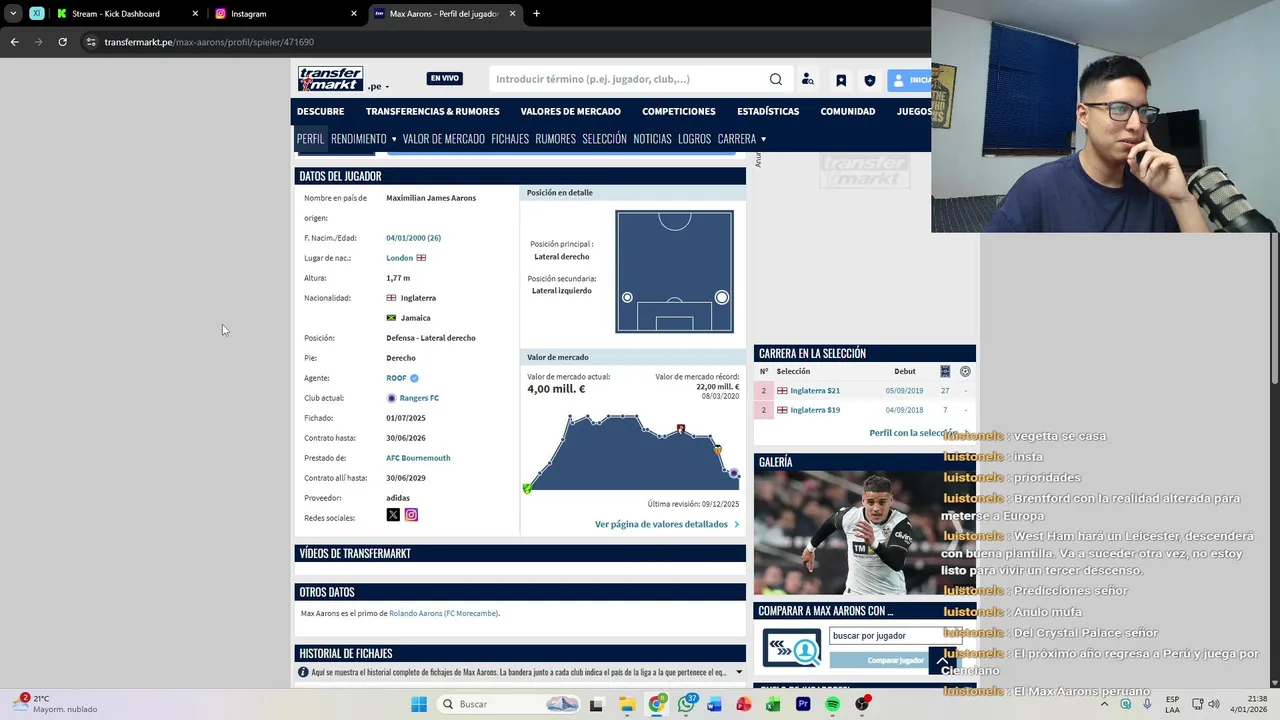Expand the RENDIMIENTO submenu arrow
The width and height of the screenshot is (1280, 720).
tap(394, 139)
